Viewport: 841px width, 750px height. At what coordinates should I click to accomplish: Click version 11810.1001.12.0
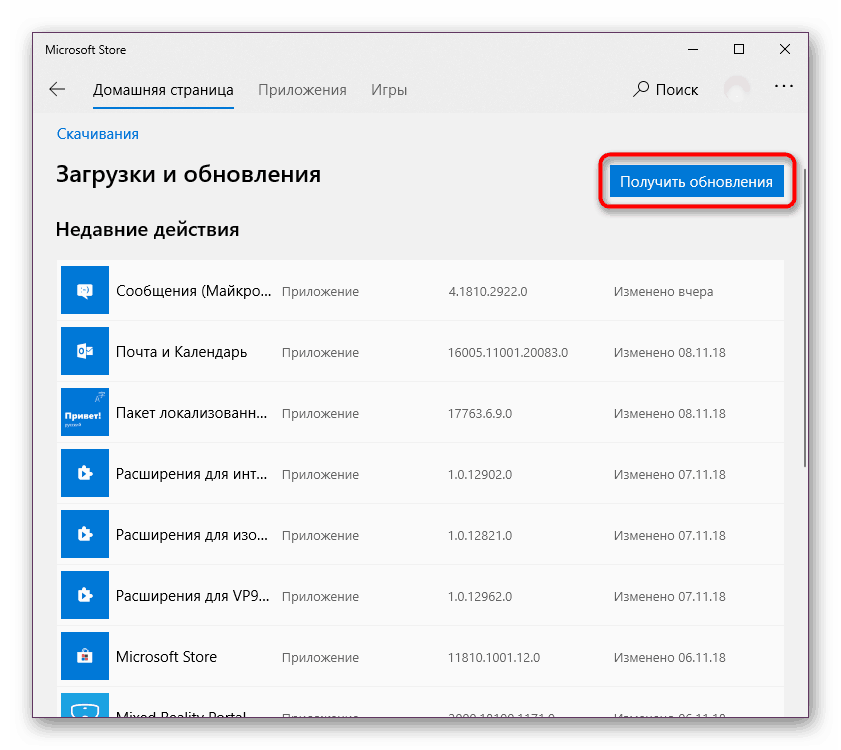tap(494, 658)
